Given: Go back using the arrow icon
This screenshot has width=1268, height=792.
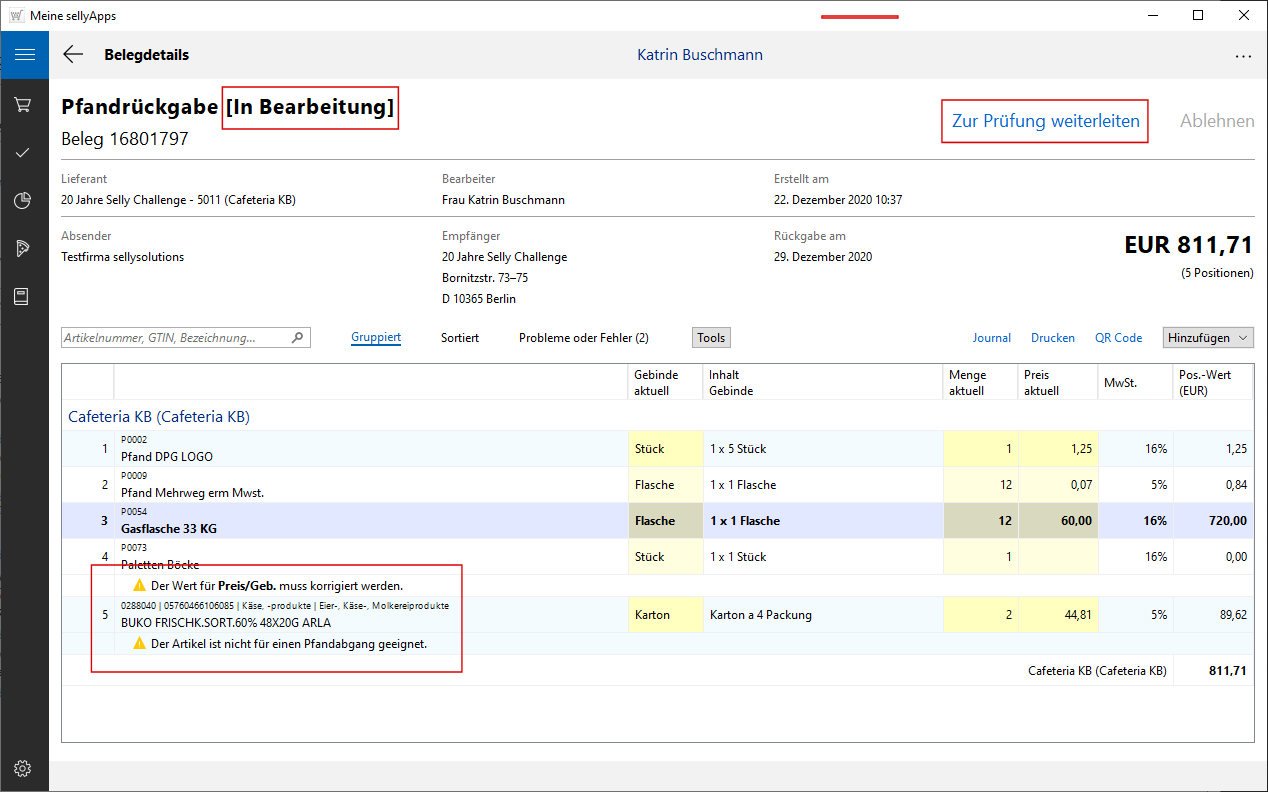Looking at the screenshot, I should tap(73, 55).
